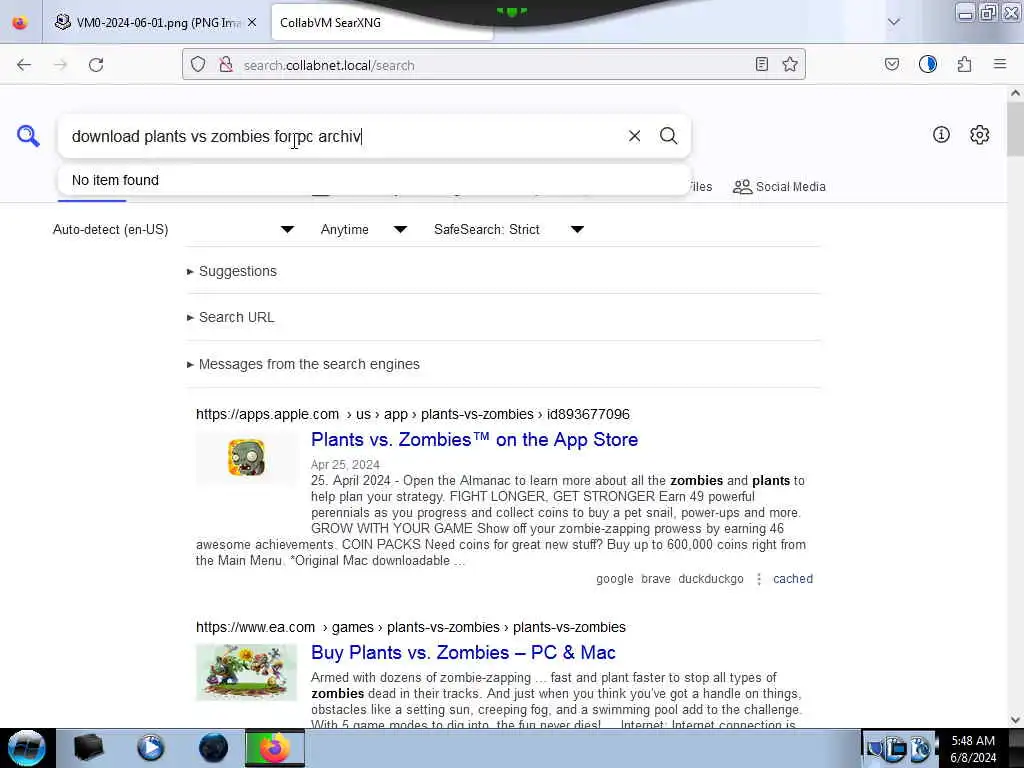1024x768 pixels.
Task: Open Plants vs. Zombies on the App Store link
Action: click(474, 440)
